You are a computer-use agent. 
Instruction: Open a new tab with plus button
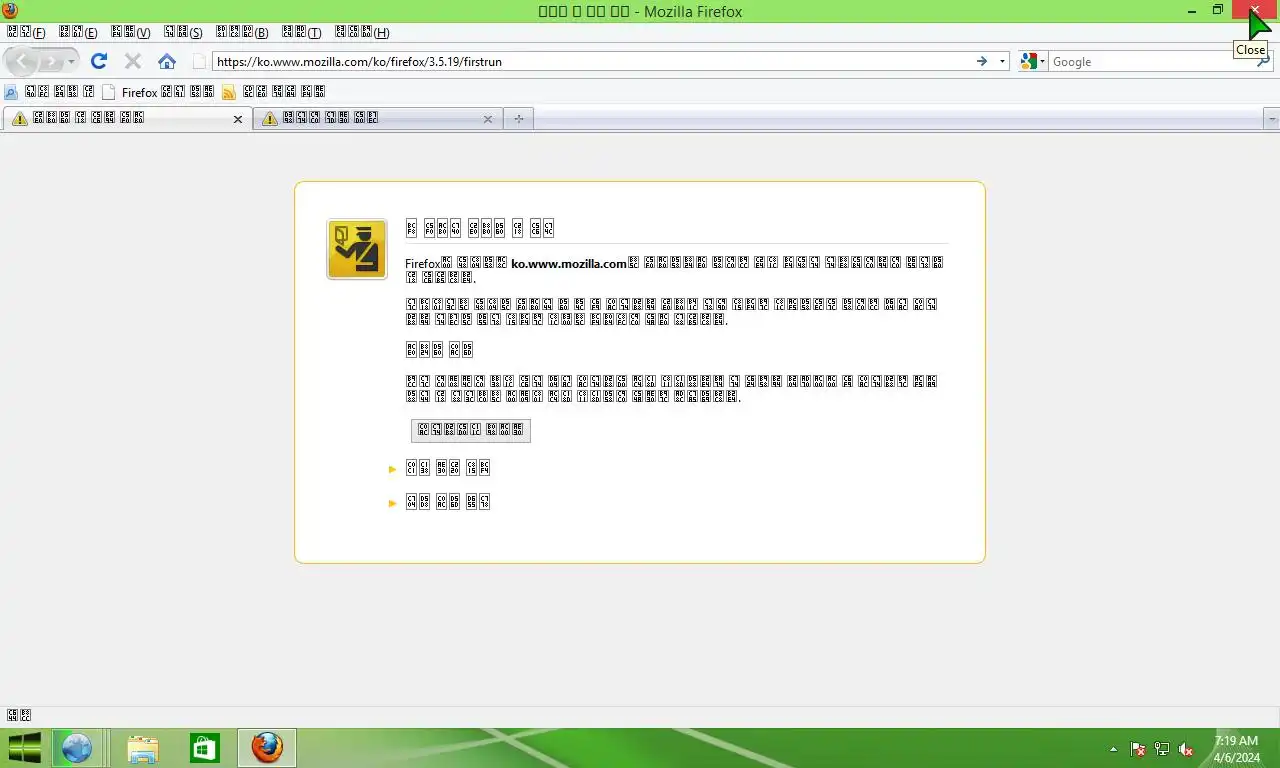[x=518, y=119]
